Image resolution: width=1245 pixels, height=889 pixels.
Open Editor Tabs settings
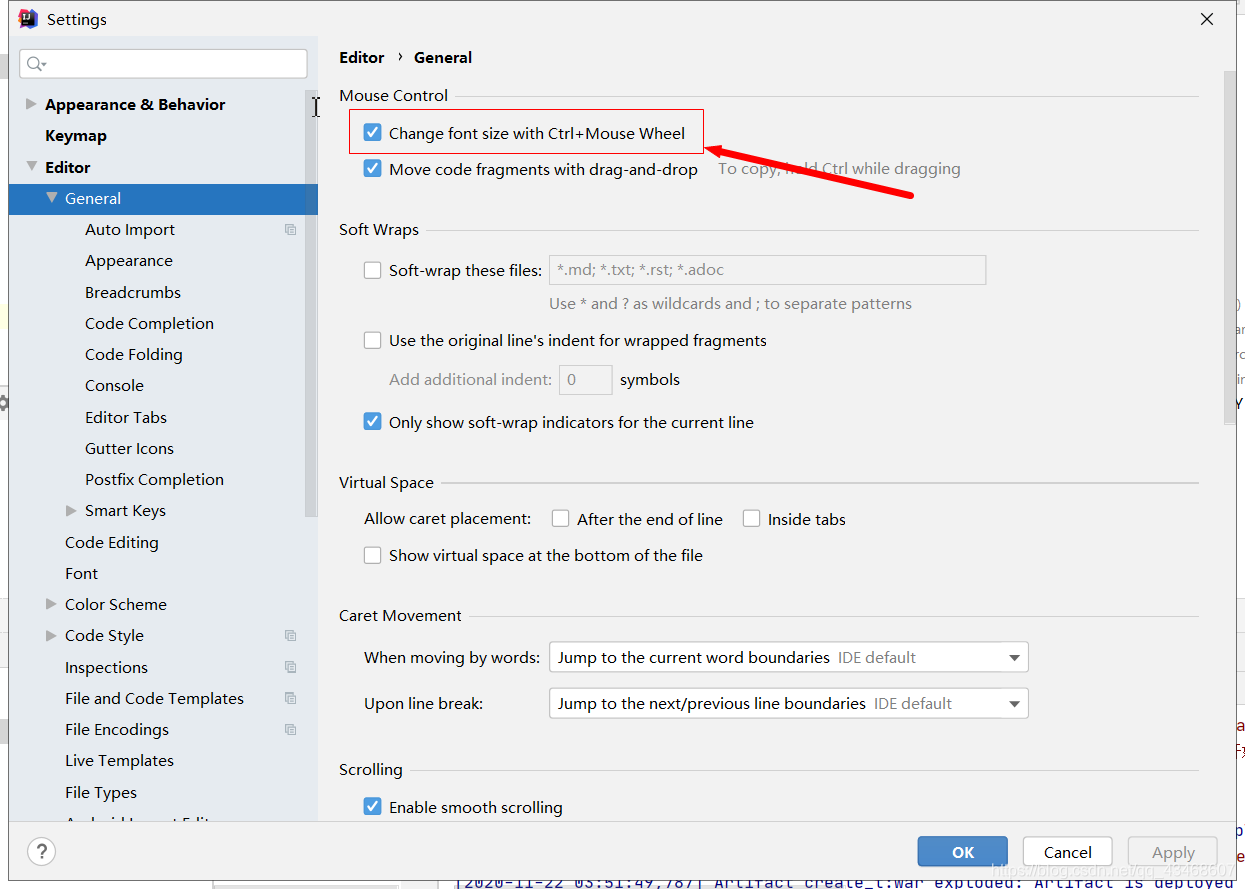126,417
